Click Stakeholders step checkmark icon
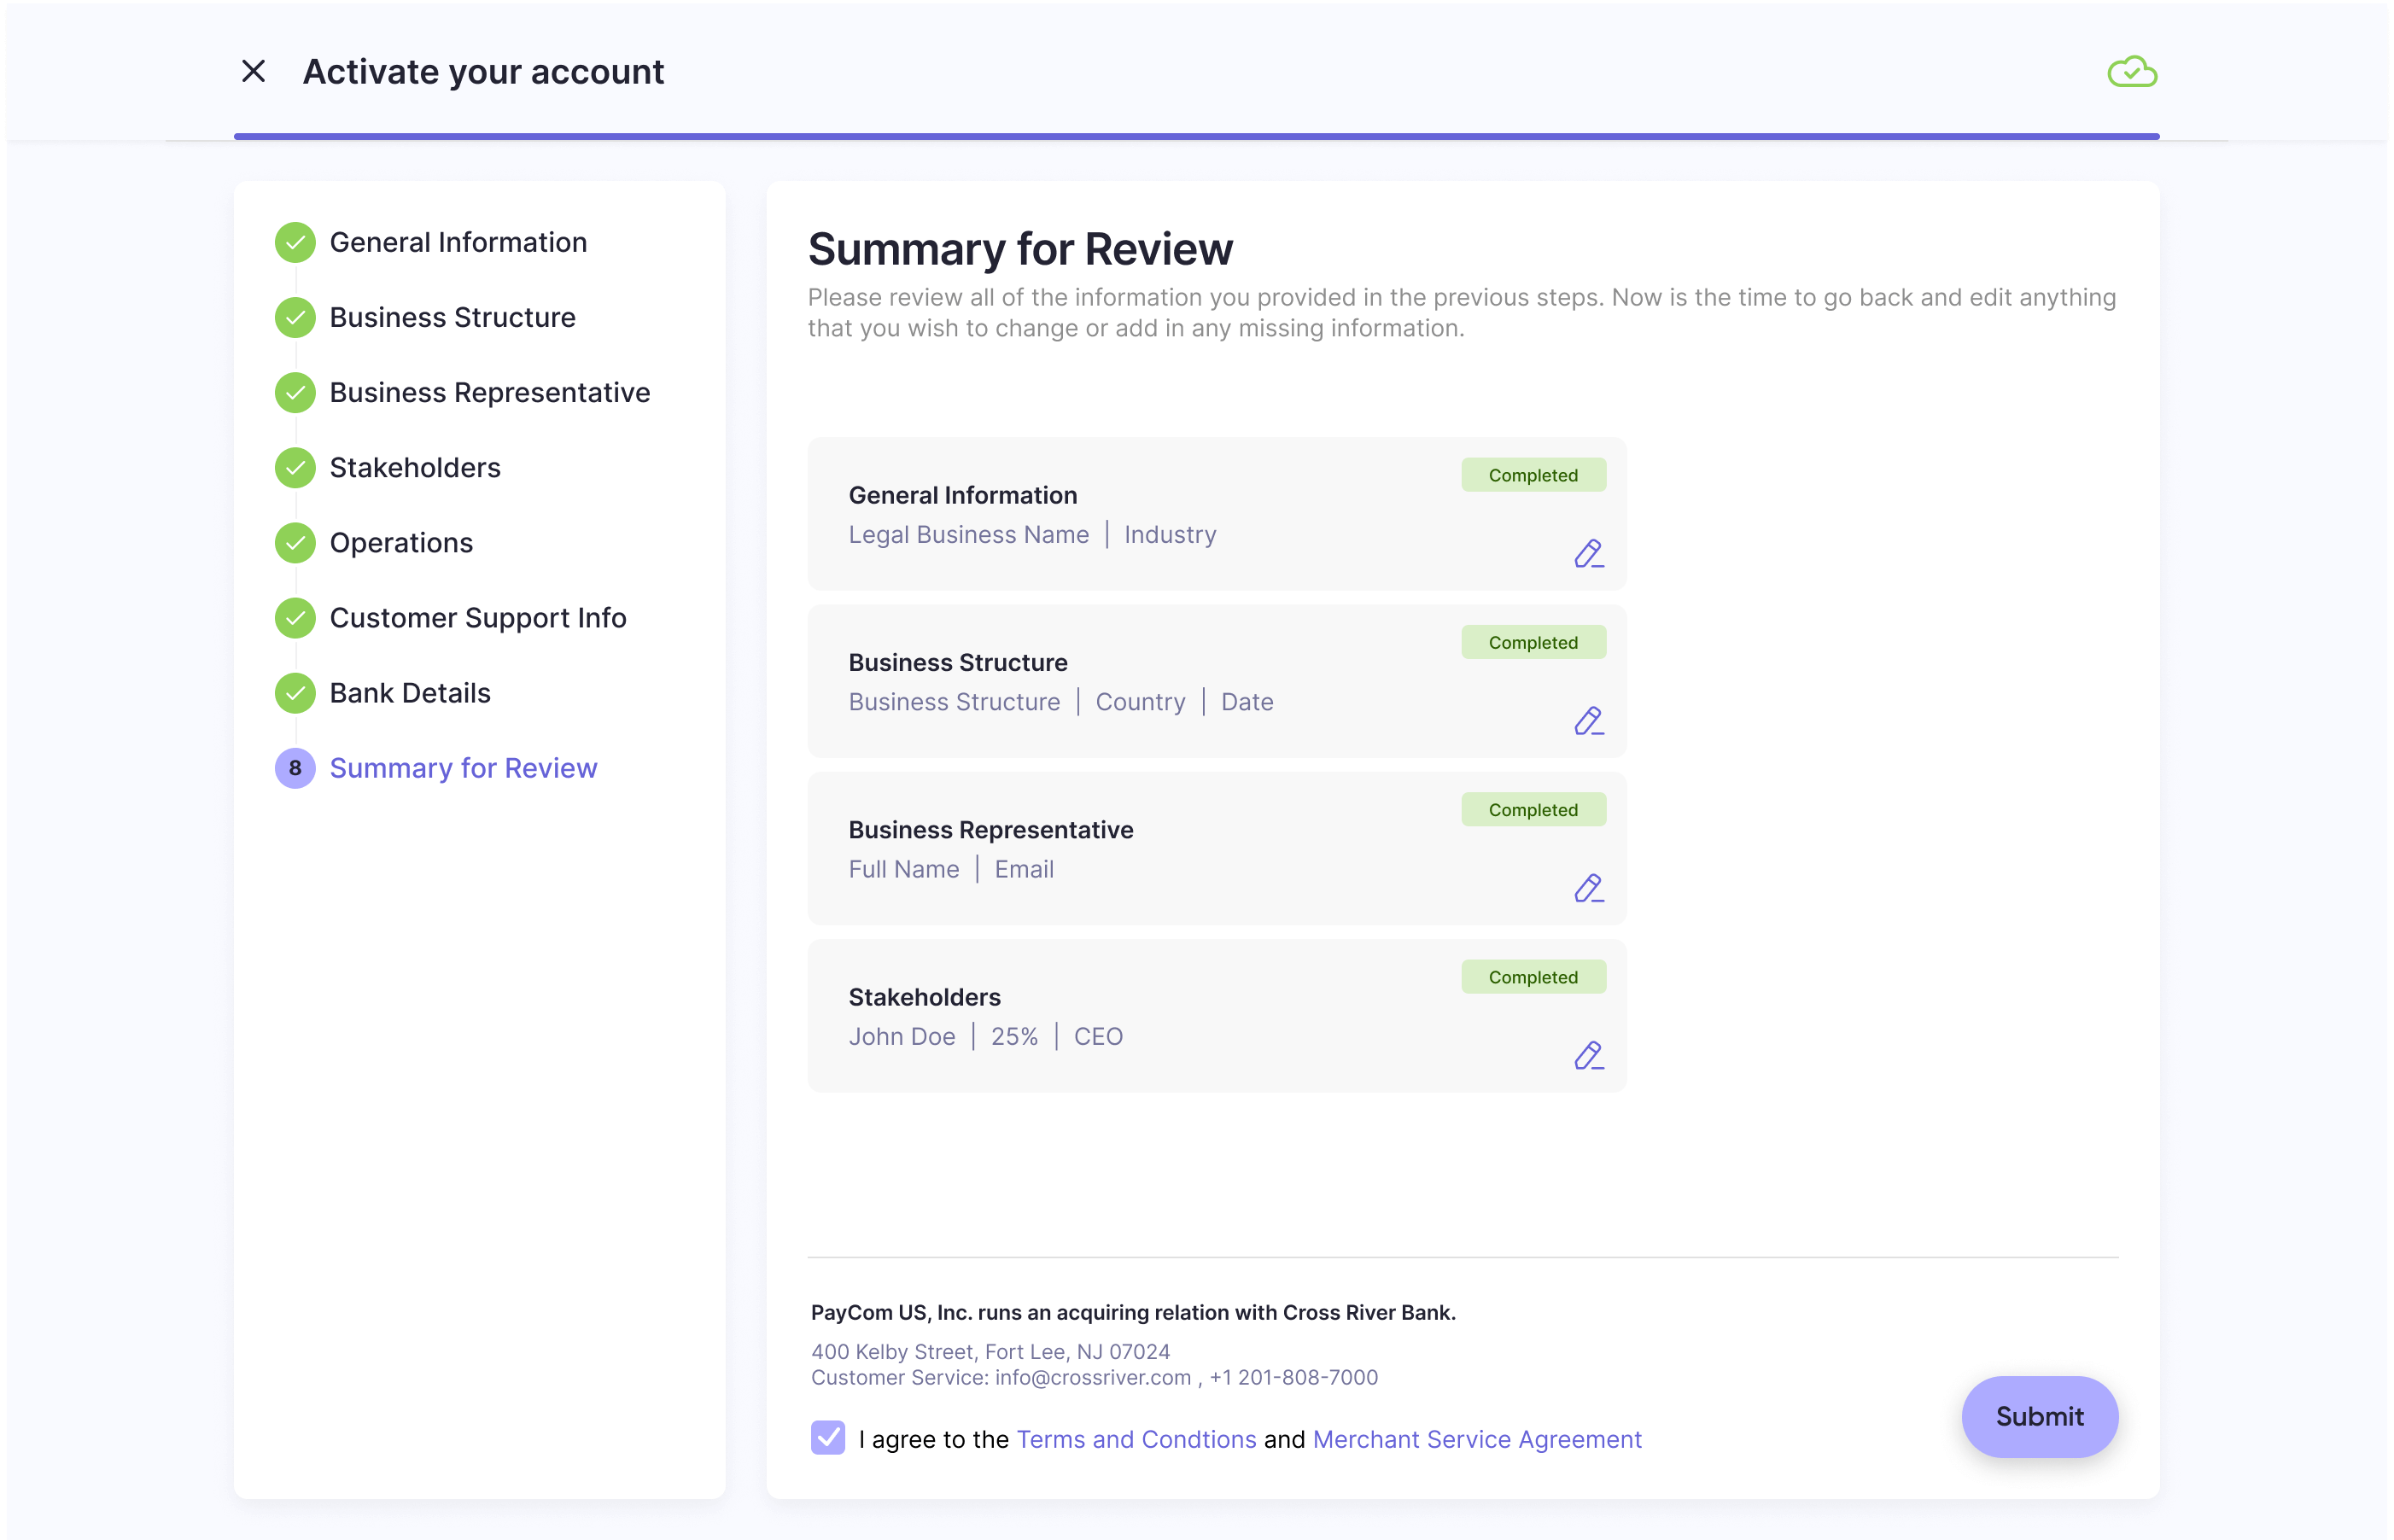The width and height of the screenshot is (2394, 1540). (295, 467)
